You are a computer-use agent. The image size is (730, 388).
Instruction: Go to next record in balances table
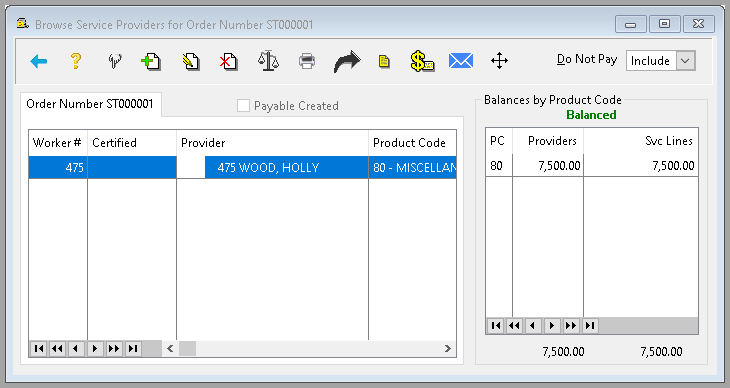(552, 326)
